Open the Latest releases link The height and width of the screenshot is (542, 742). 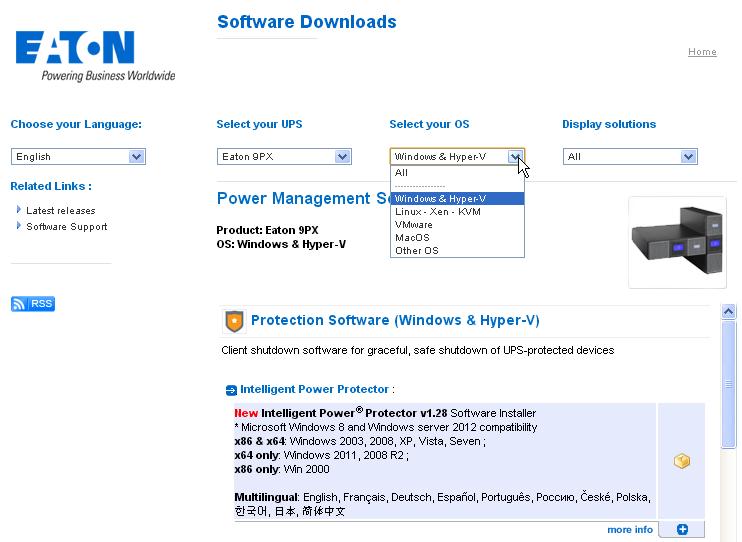[x=61, y=210]
